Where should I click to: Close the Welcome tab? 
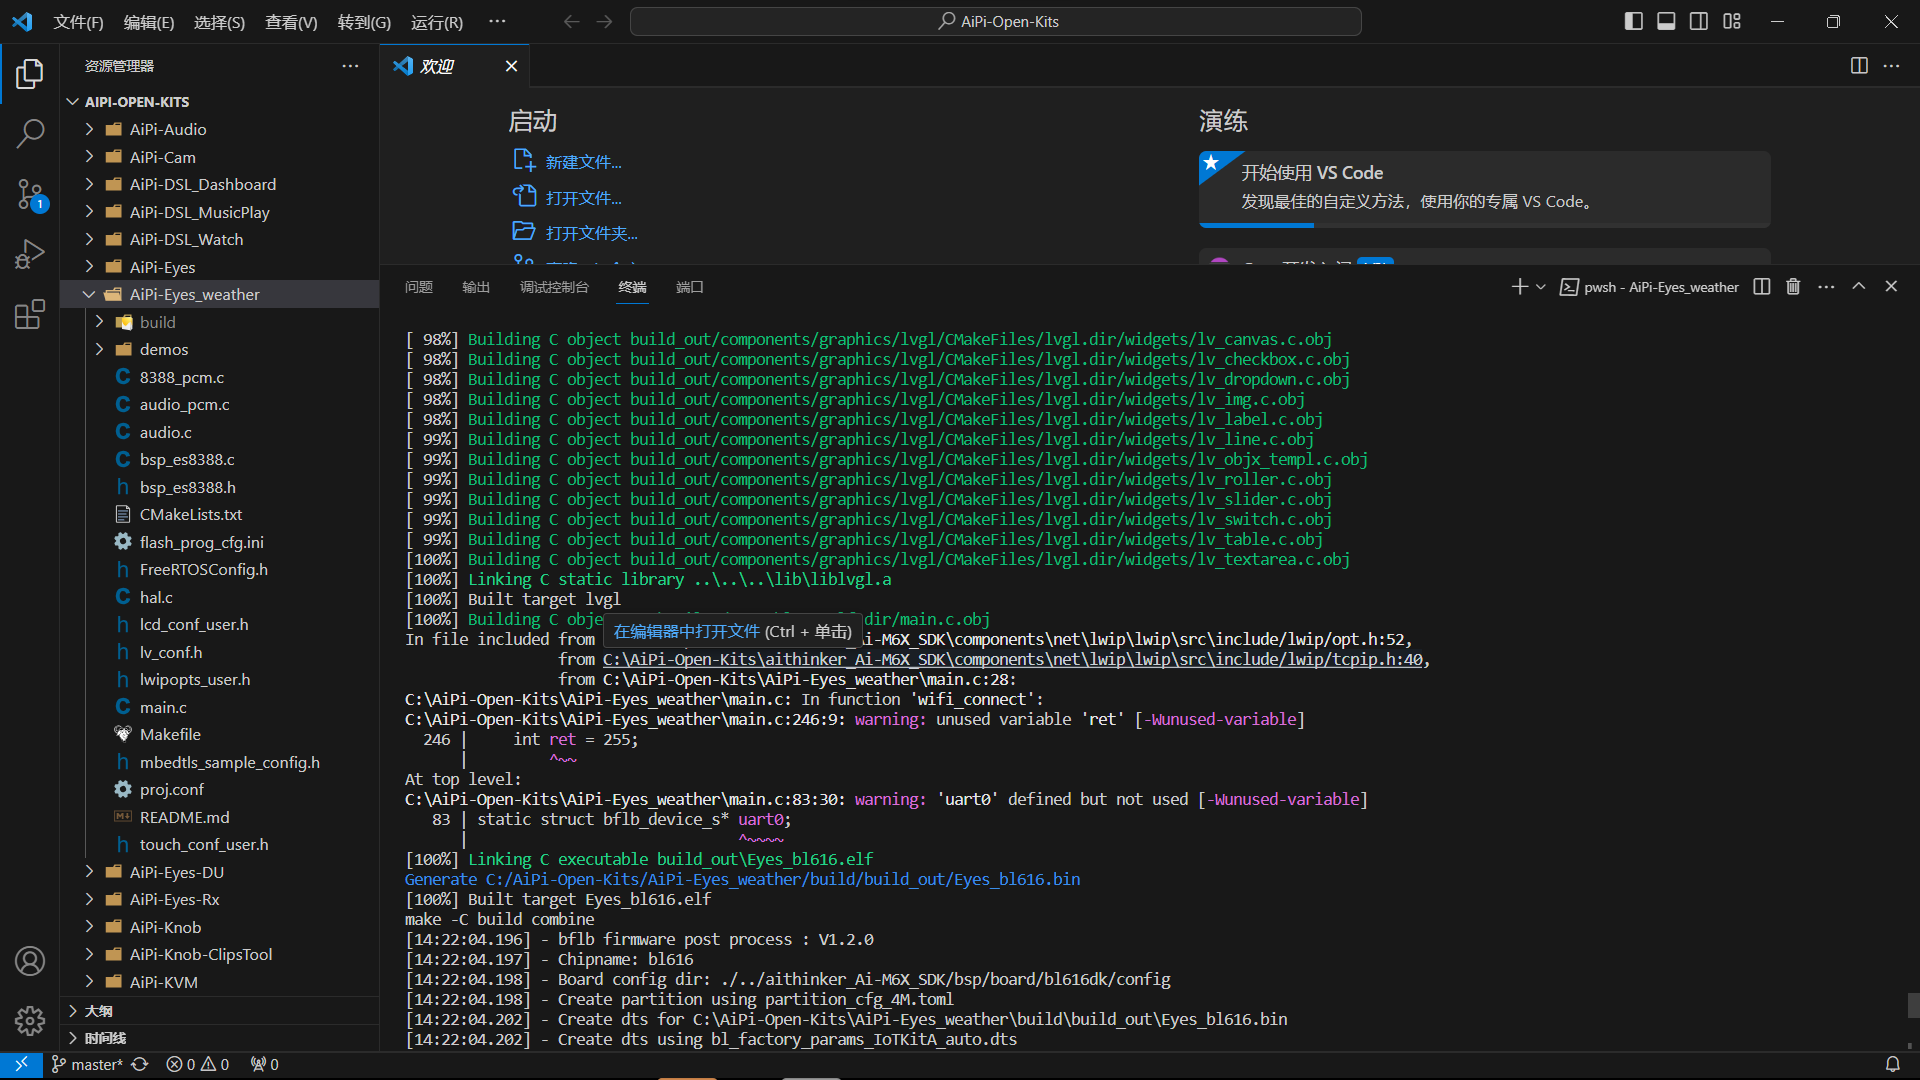(x=511, y=66)
